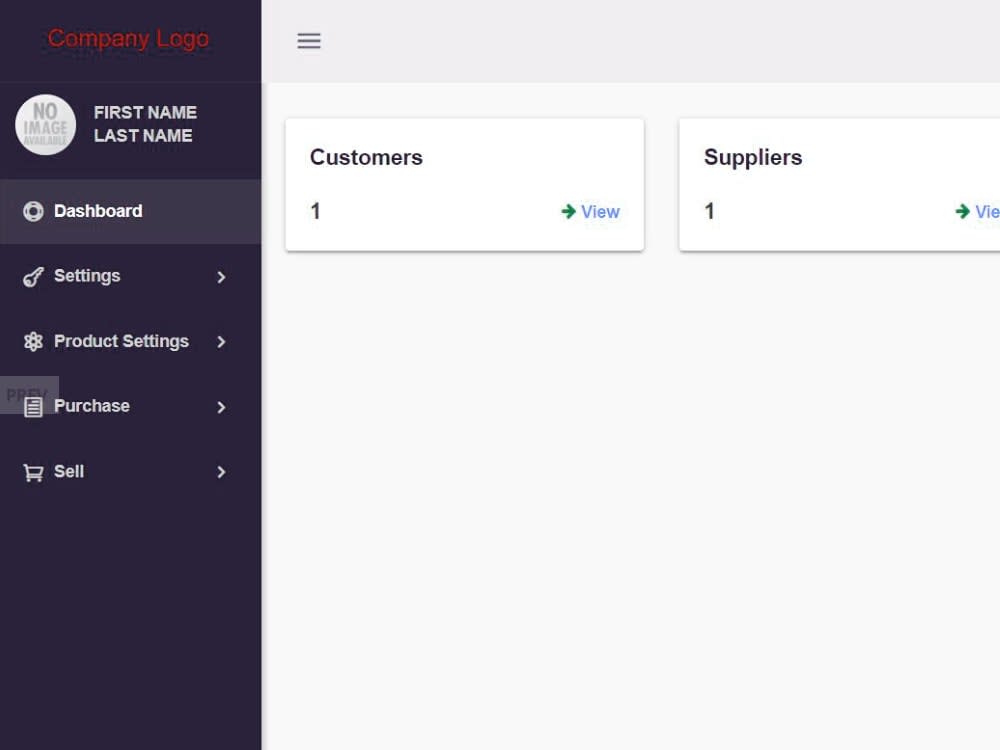Open the Dashboard menu item

[x=98, y=211]
